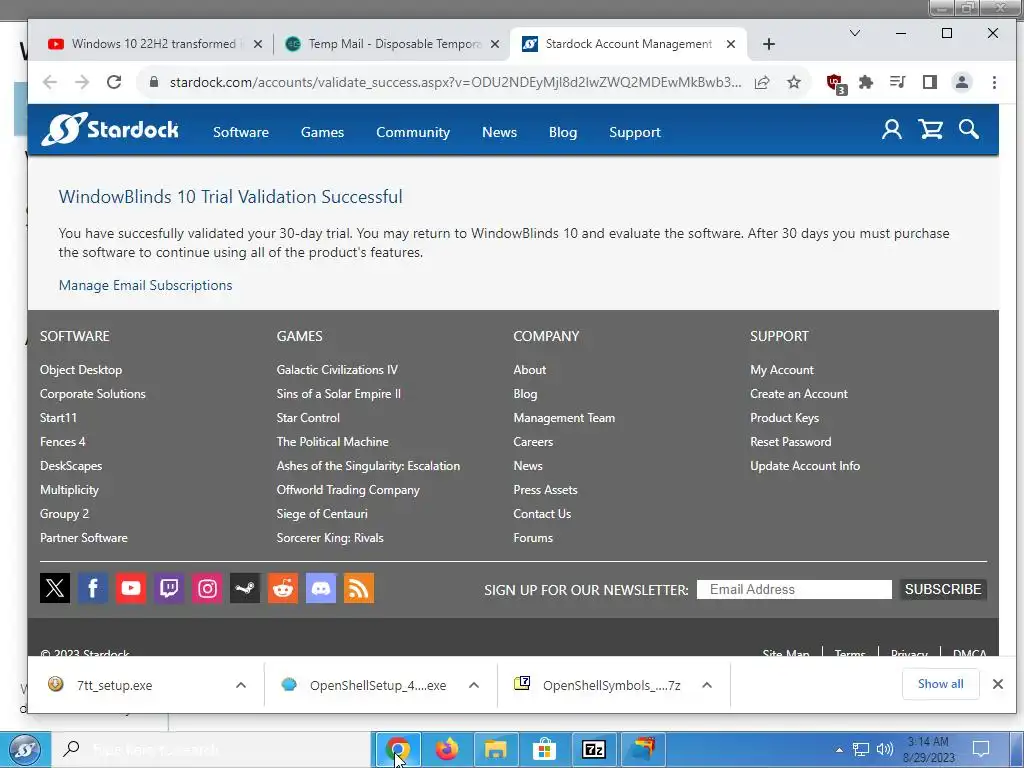
Task: Click the account user icon in Stardock header
Action: pos(891,129)
